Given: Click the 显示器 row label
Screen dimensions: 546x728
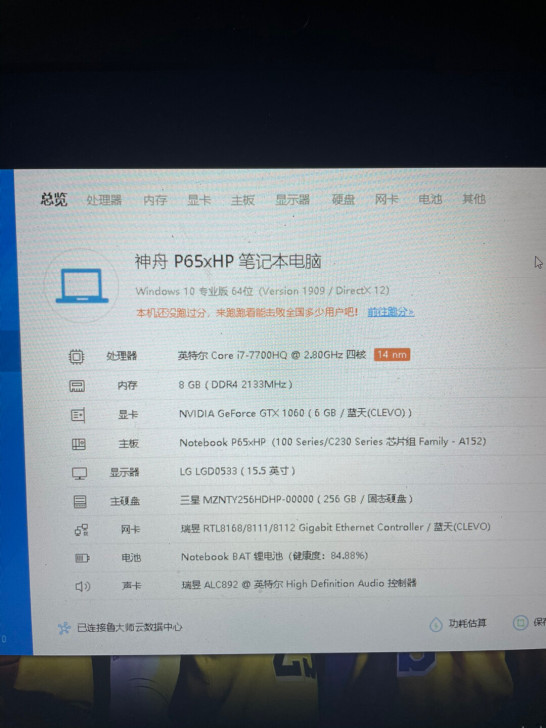Looking at the screenshot, I should coord(124,473).
